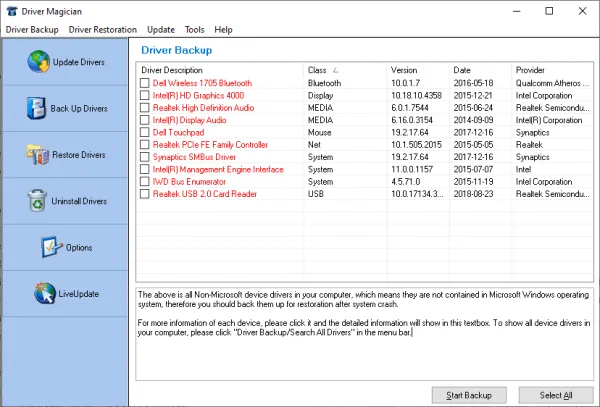The image size is (600, 407).
Task: Click version 4.5.71.0 cell
Action: point(406,181)
